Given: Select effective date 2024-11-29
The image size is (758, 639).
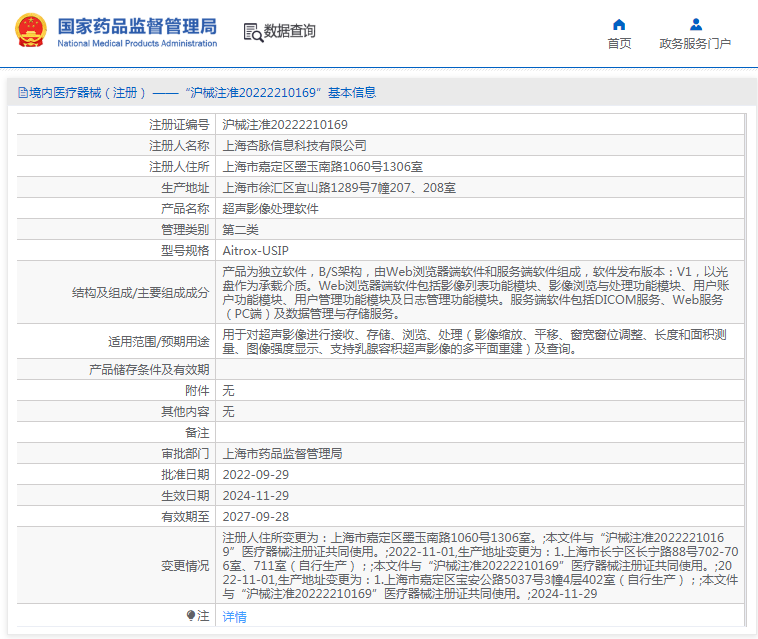Looking at the screenshot, I should (x=255, y=496).
